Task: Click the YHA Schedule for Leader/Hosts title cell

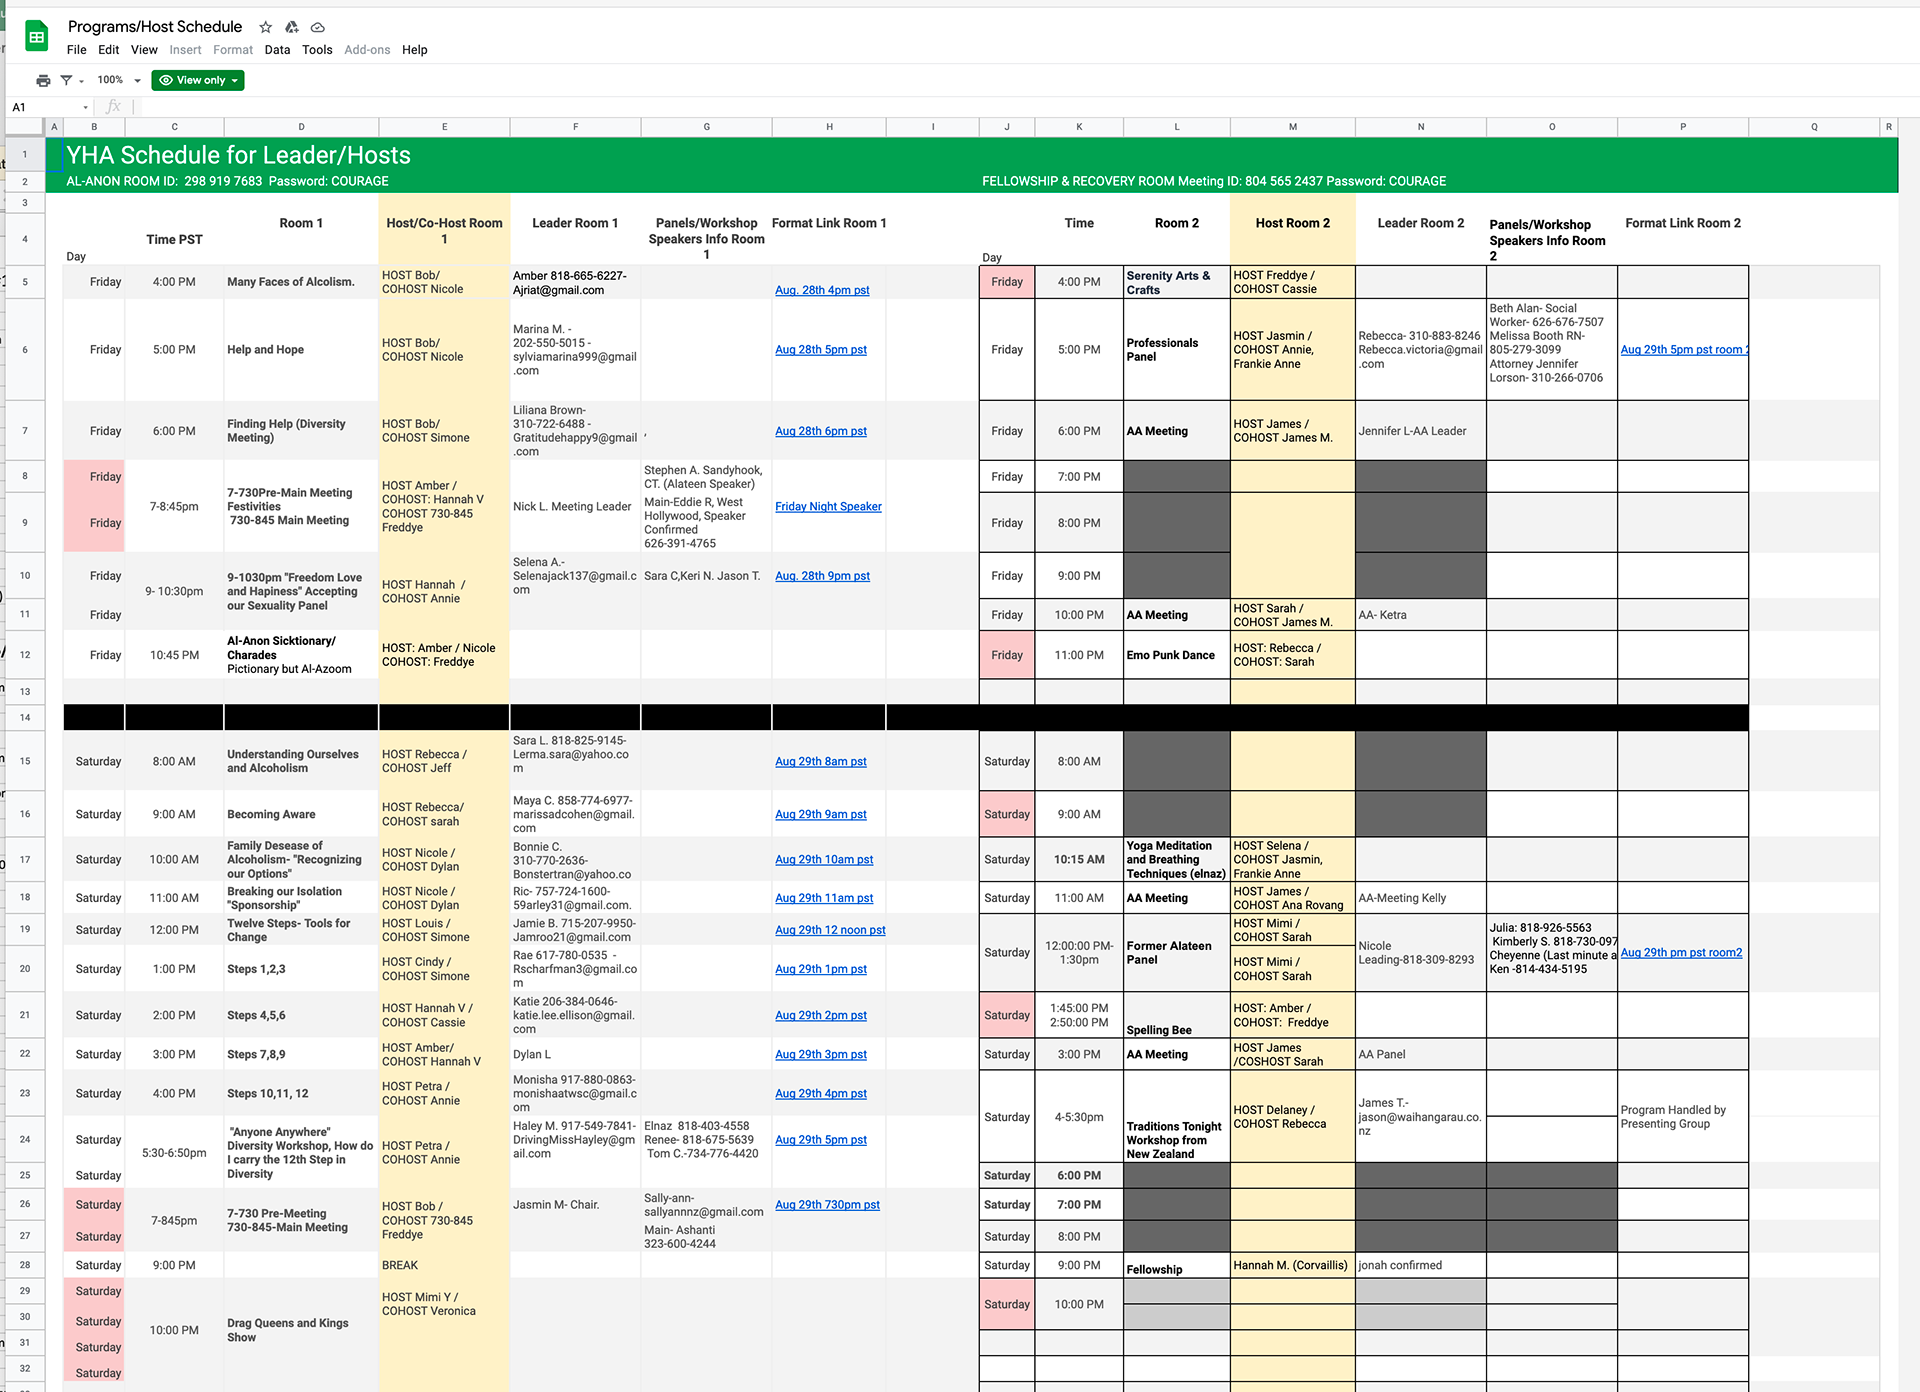Action: 239,155
